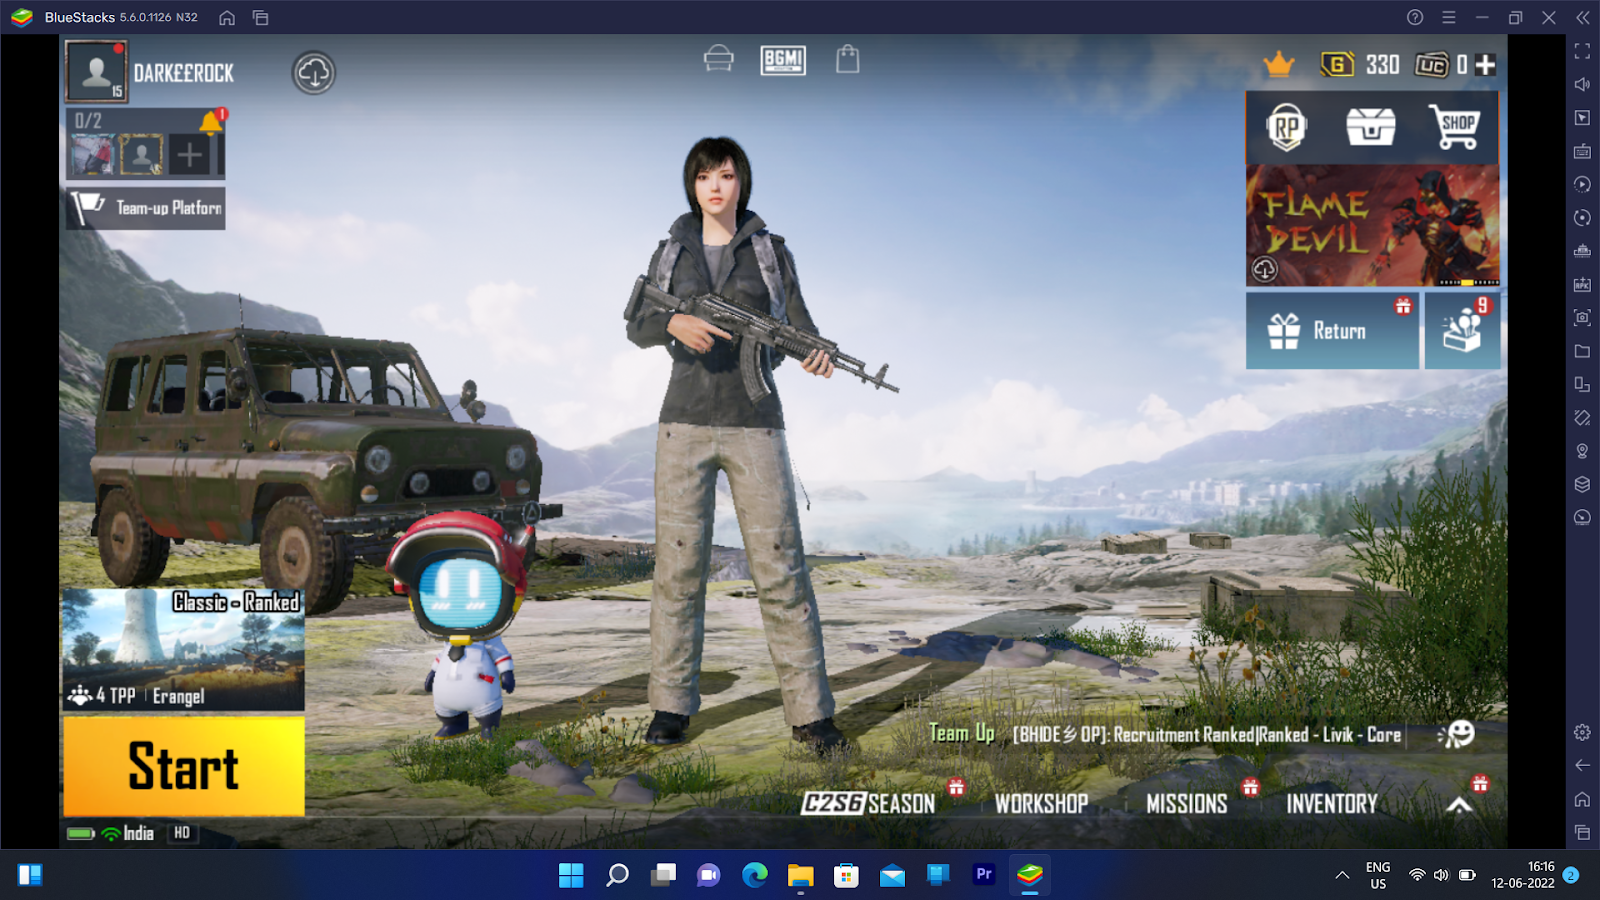Open the DARKEEROCK player profile avatar
The image size is (1600, 900).
pyautogui.click(x=96, y=72)
